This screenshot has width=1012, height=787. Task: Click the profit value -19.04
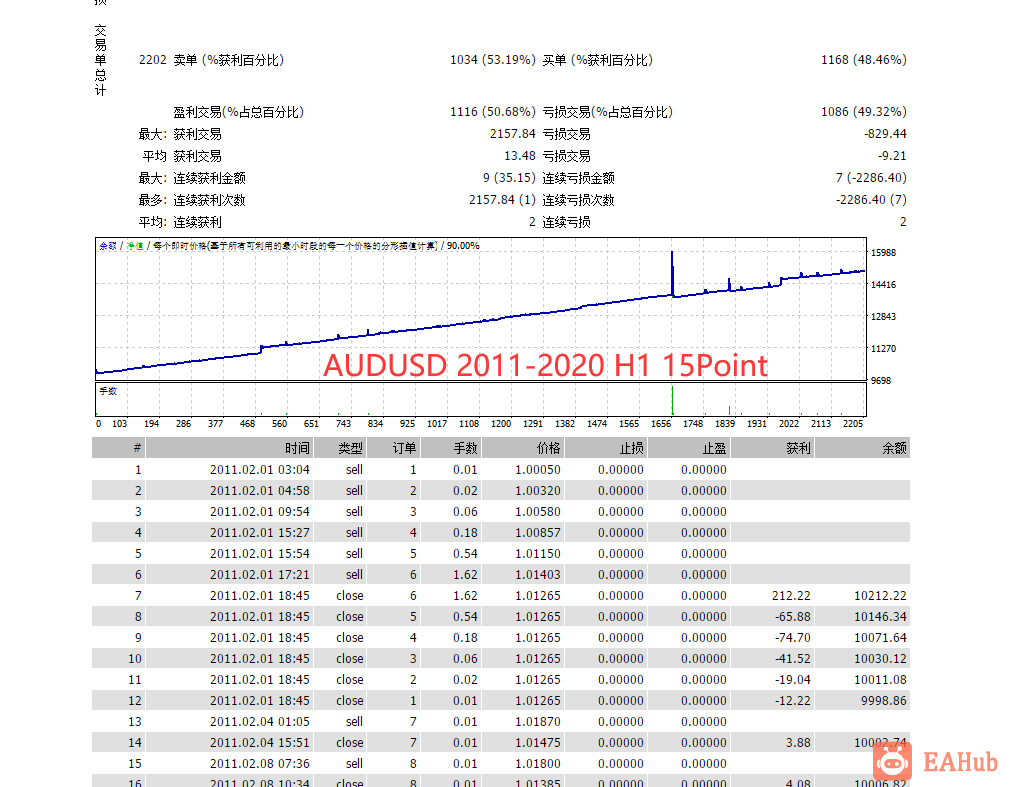[793, 679]
